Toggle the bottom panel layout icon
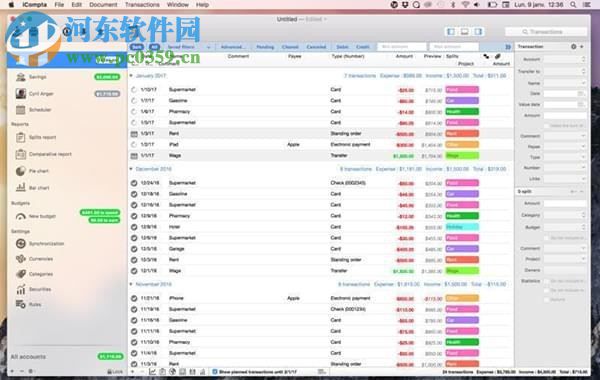 pyautogui.click(x=465, y=32)
